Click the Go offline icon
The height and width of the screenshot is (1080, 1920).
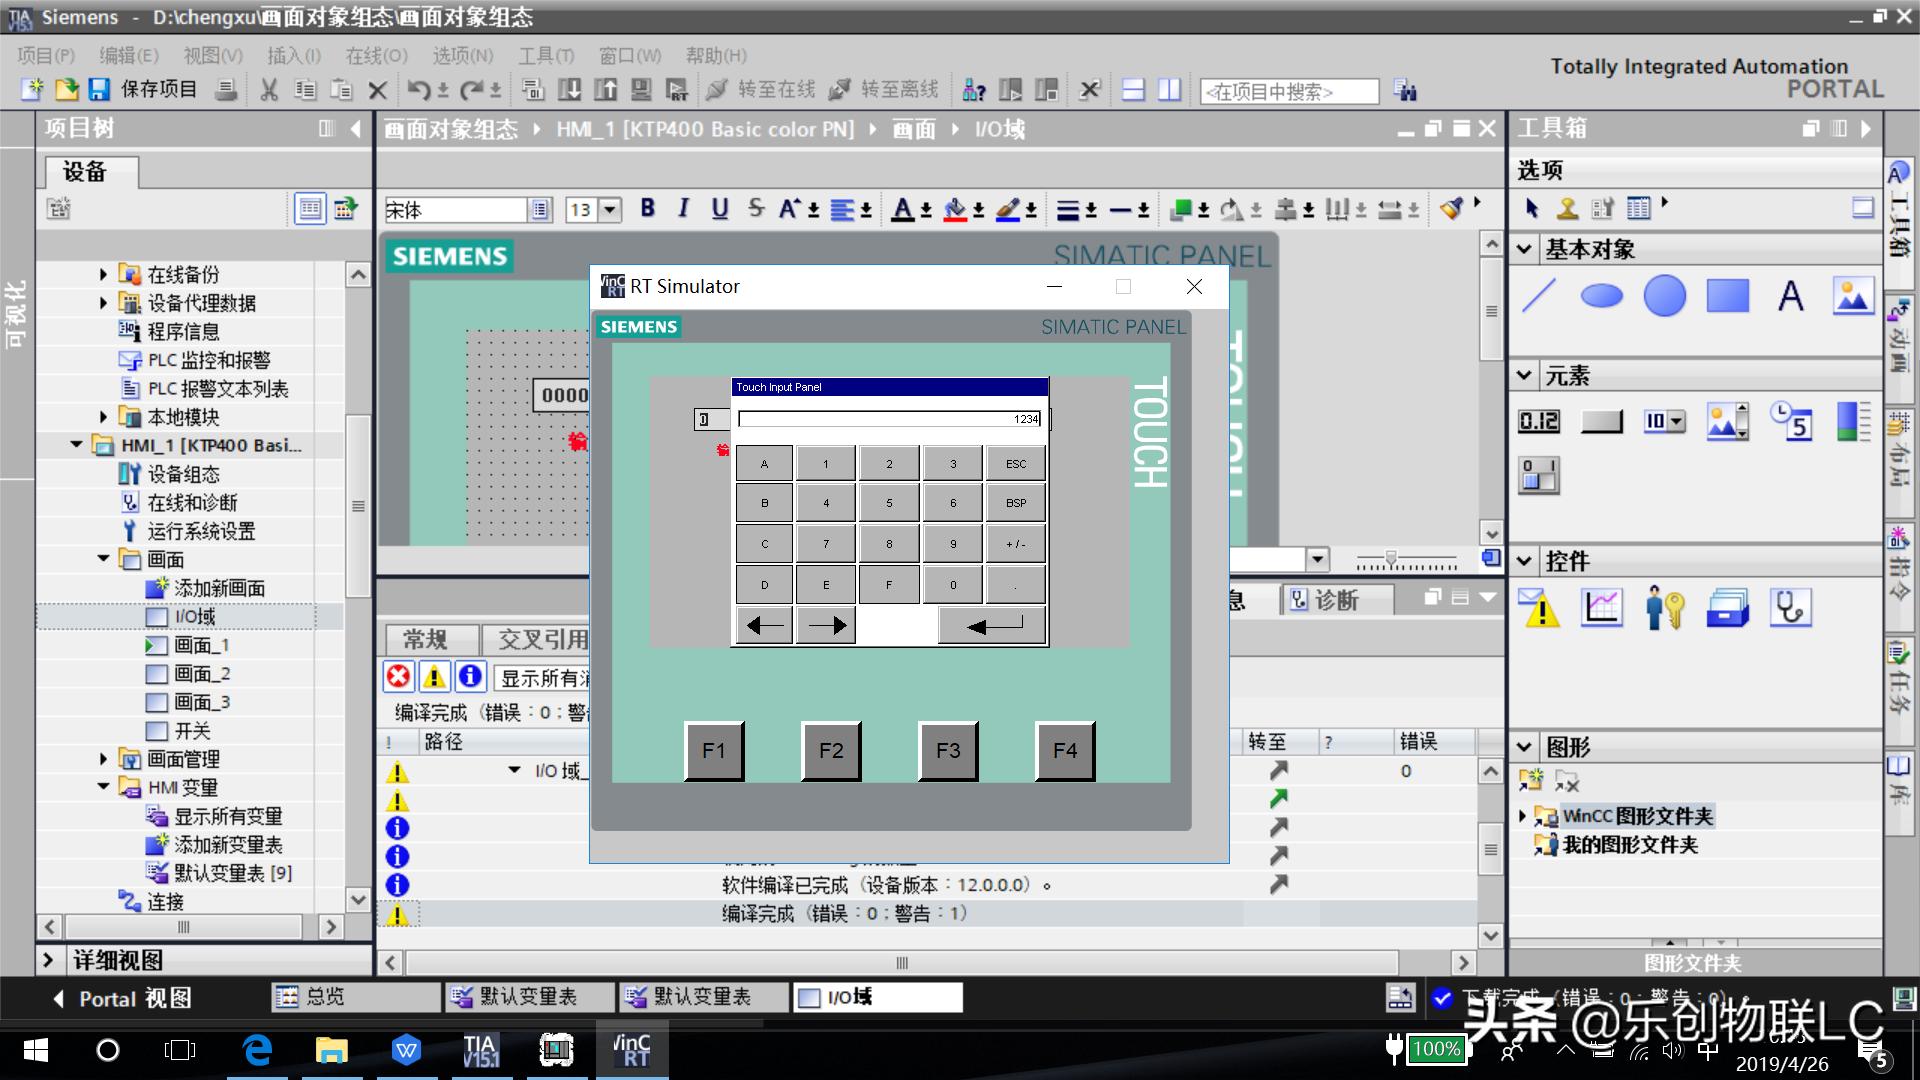(x=839, y=90)
